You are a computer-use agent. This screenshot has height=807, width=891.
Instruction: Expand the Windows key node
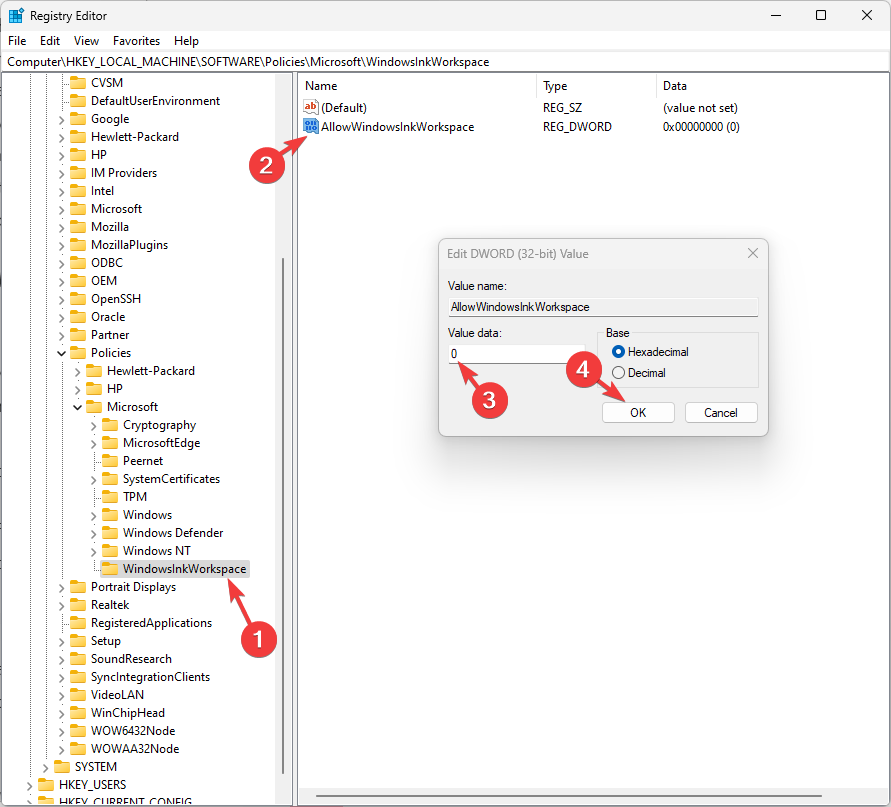(94, 514)
